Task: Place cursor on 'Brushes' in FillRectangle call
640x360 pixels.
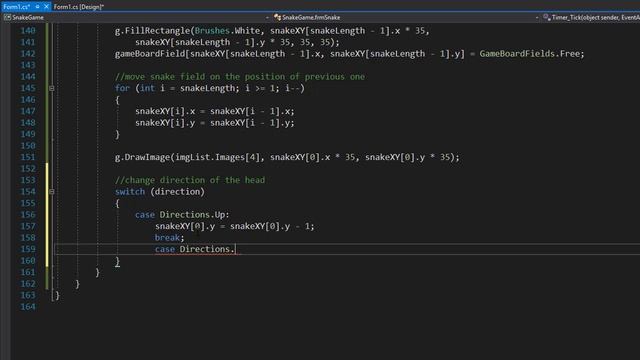Action: click(x=212, y=31)
